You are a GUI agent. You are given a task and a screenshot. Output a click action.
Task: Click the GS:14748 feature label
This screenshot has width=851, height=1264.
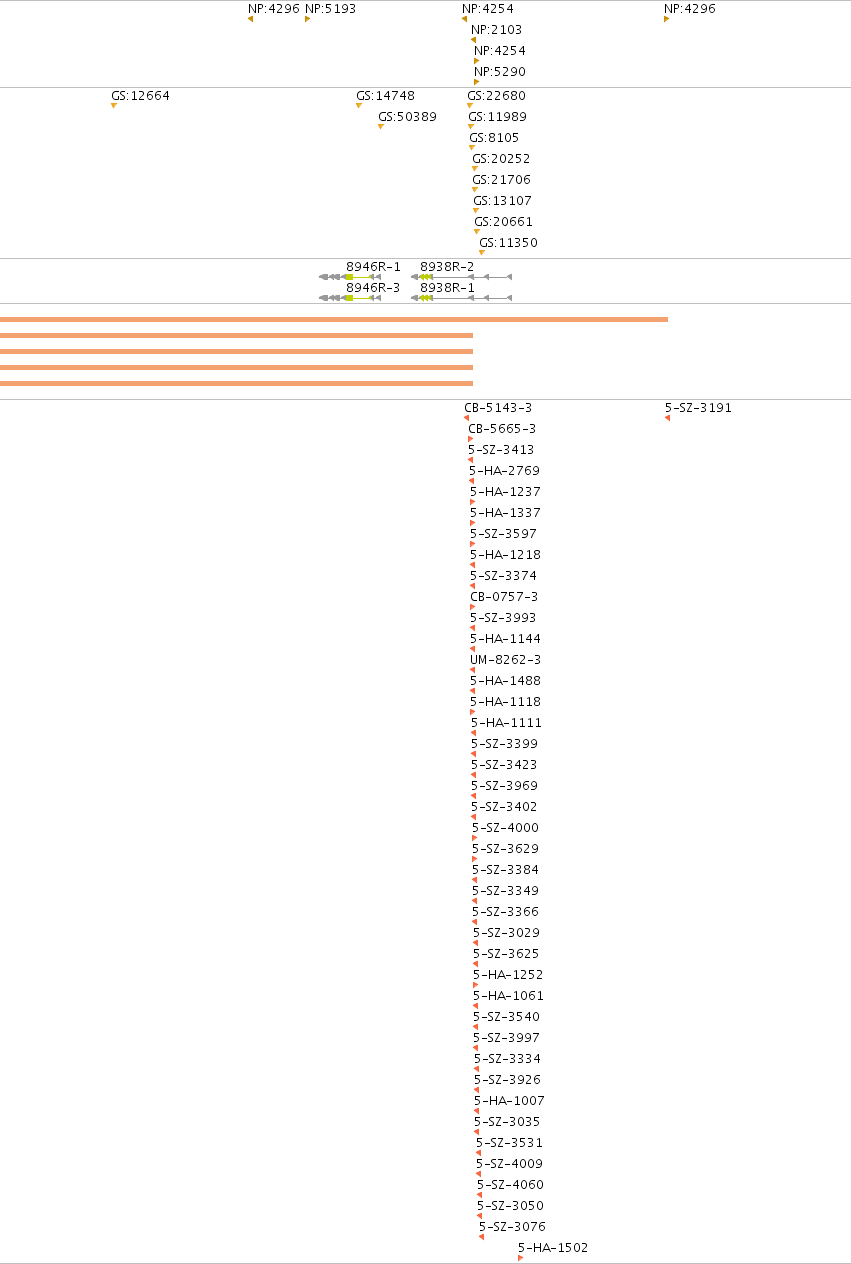point(385,96)
